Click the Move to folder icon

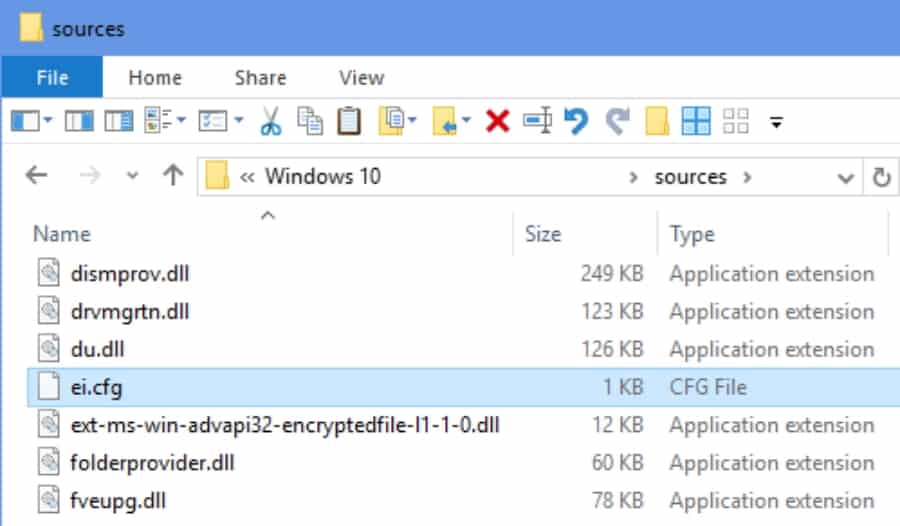coord(445,121)
